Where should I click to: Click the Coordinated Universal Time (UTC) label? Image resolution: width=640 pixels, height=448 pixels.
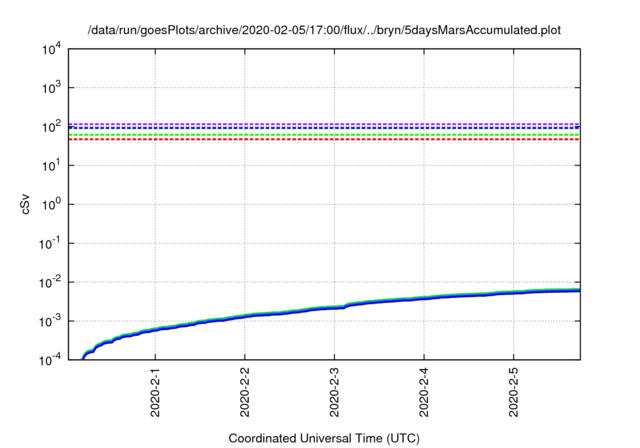point(324,438)
